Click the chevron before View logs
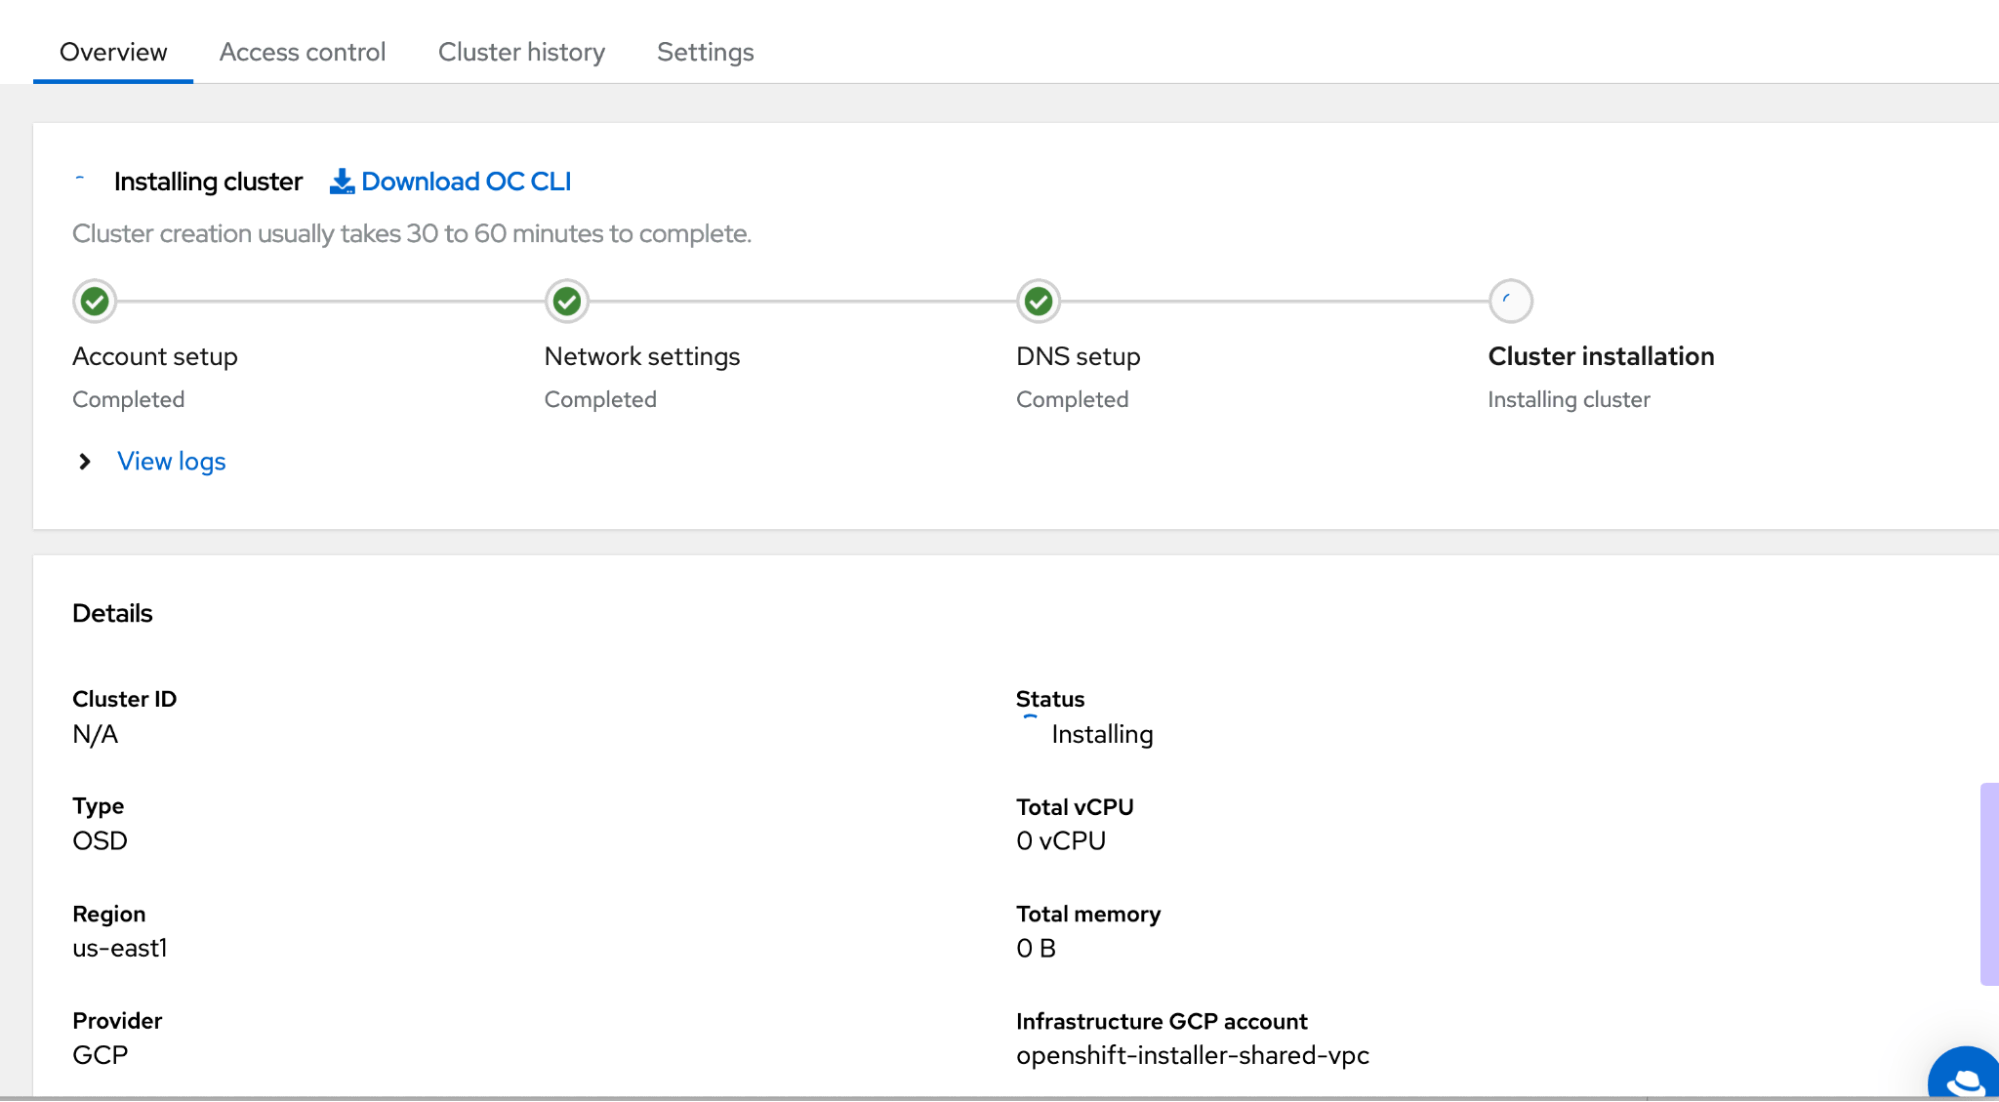This screenshot has height=1102, width=1999. click(x=85, y=461)
